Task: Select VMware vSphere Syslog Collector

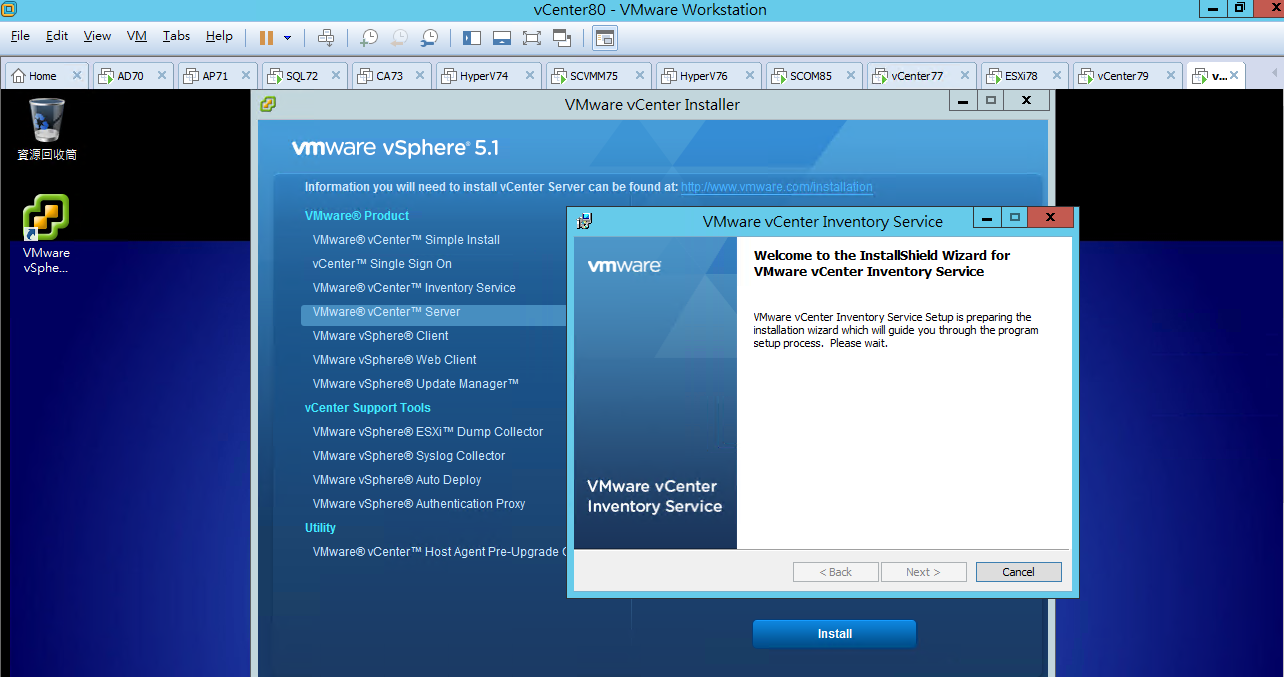Action: click(x=409, y=456)
